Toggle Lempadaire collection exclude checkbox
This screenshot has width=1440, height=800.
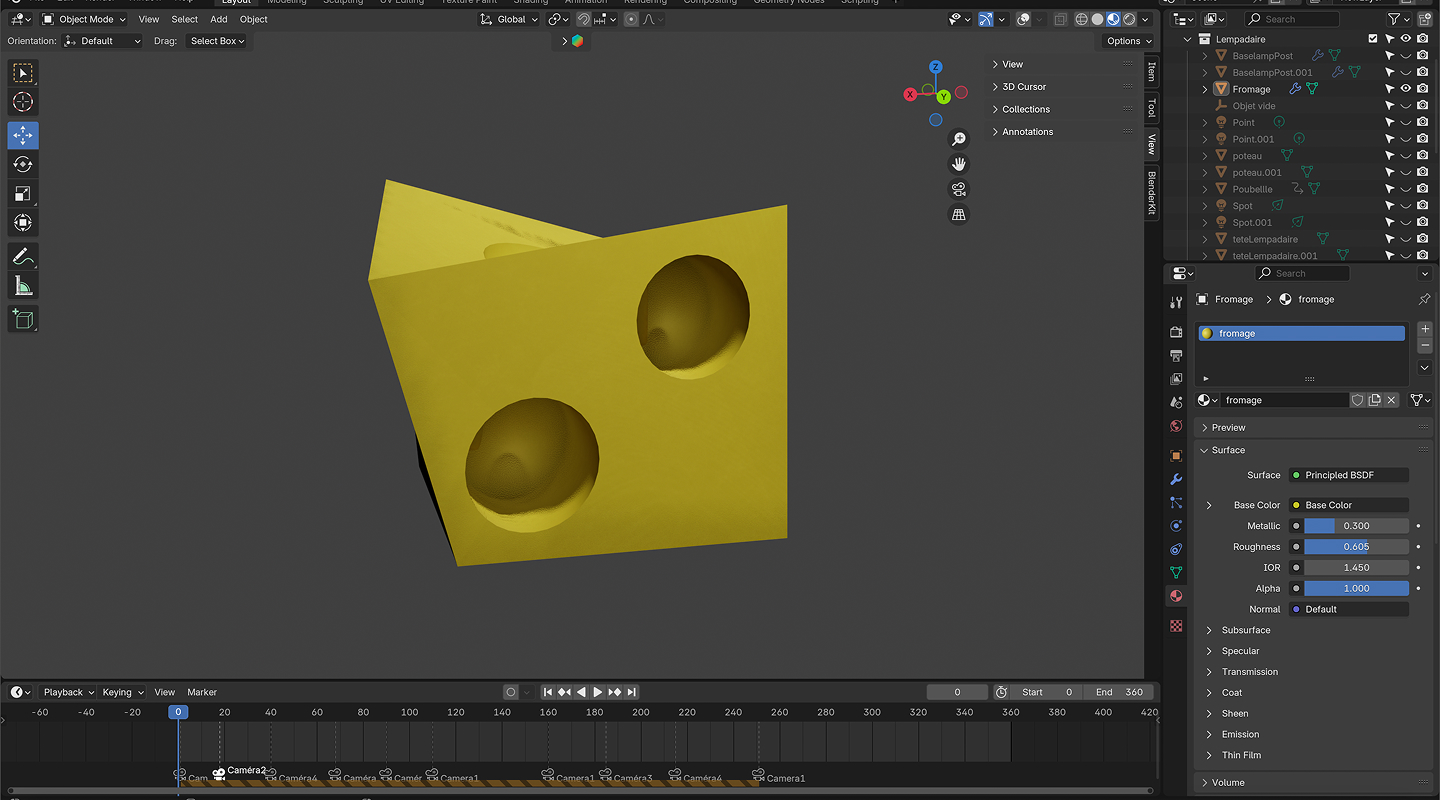click(1373, 39)
